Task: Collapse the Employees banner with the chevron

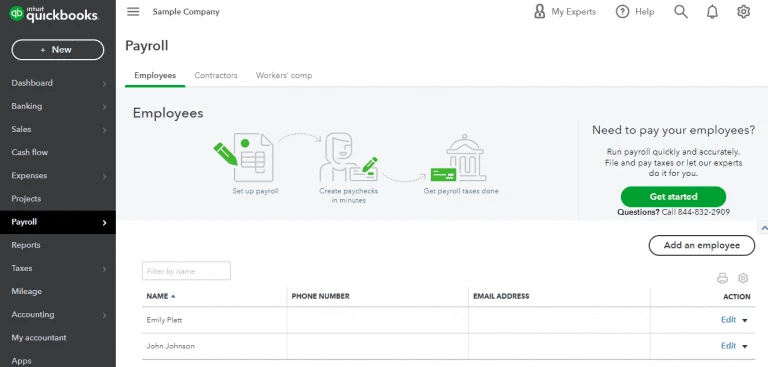Action: (763, 228)
